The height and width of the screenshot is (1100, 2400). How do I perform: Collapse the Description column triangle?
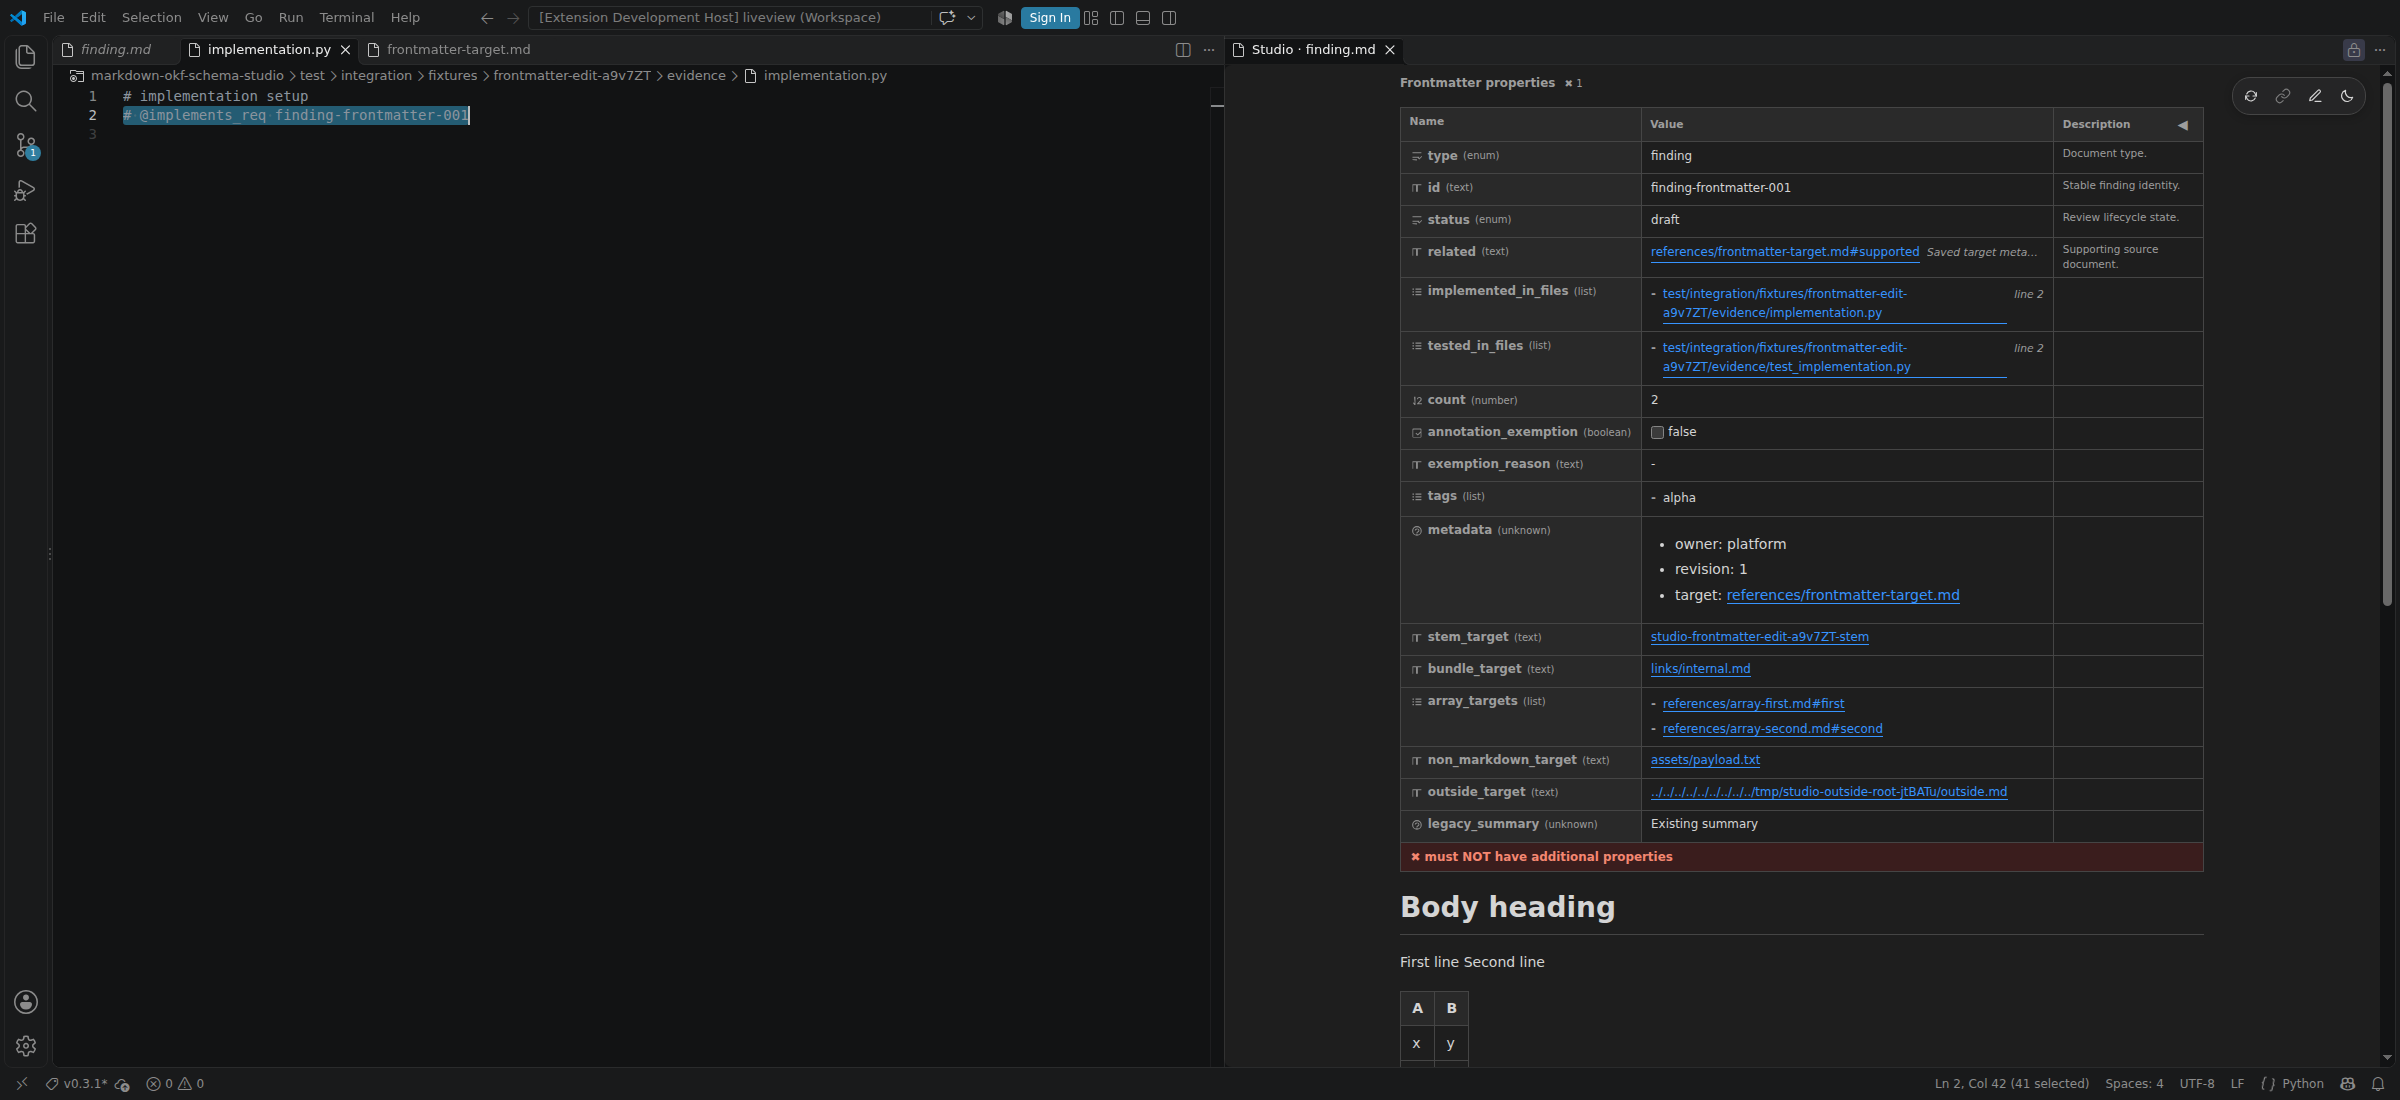(x=2183, y=125)
